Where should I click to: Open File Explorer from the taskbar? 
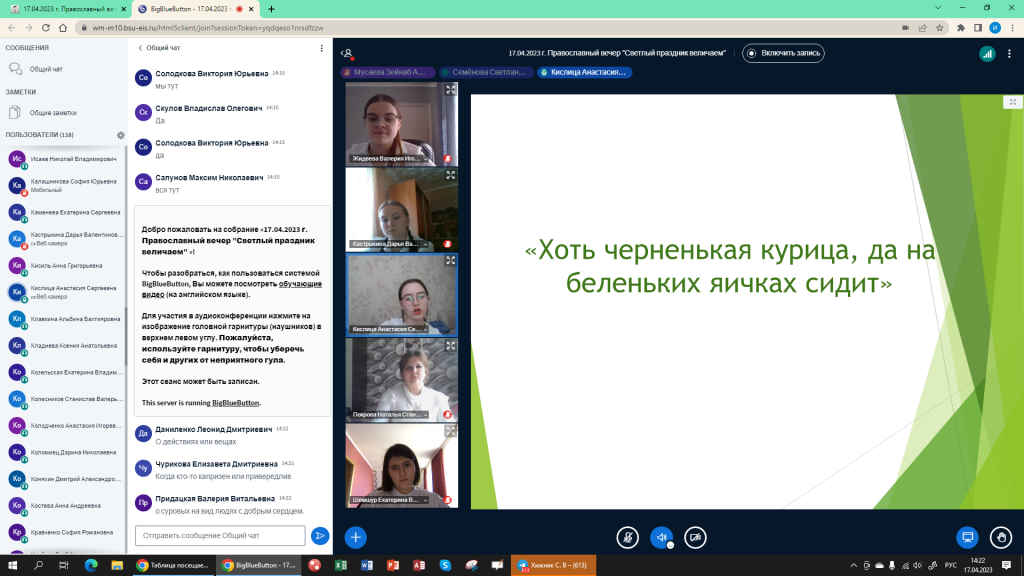(117, 565)
